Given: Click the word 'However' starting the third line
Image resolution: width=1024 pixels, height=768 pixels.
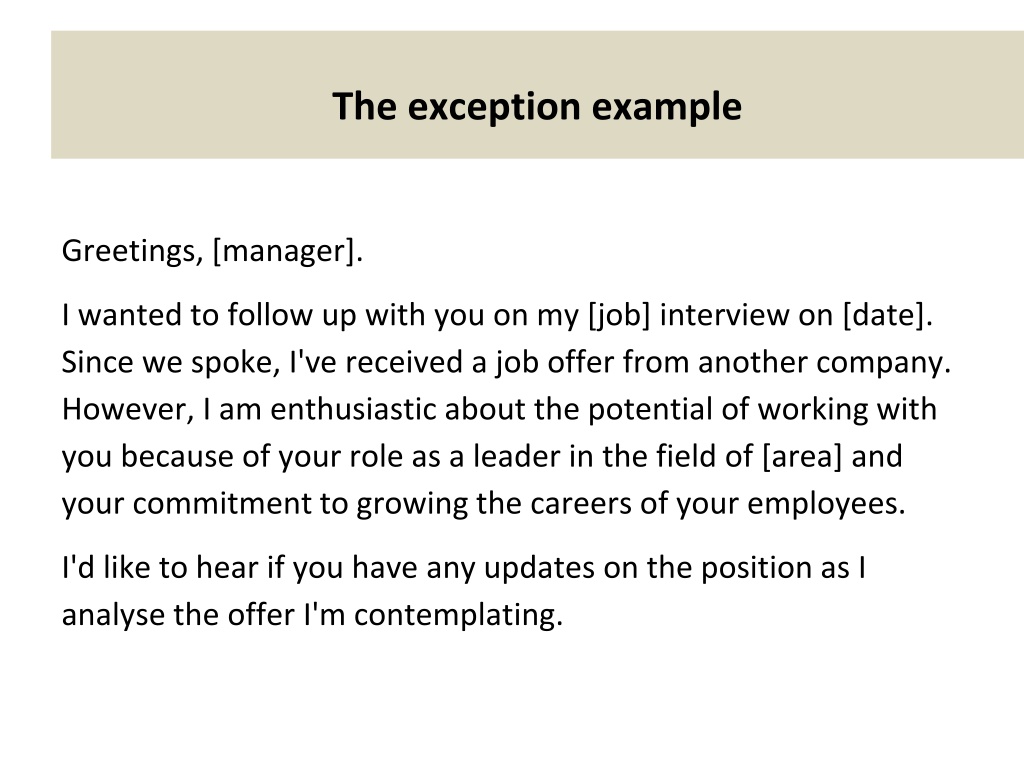Looking at the screenshot, I should [128, 409].
